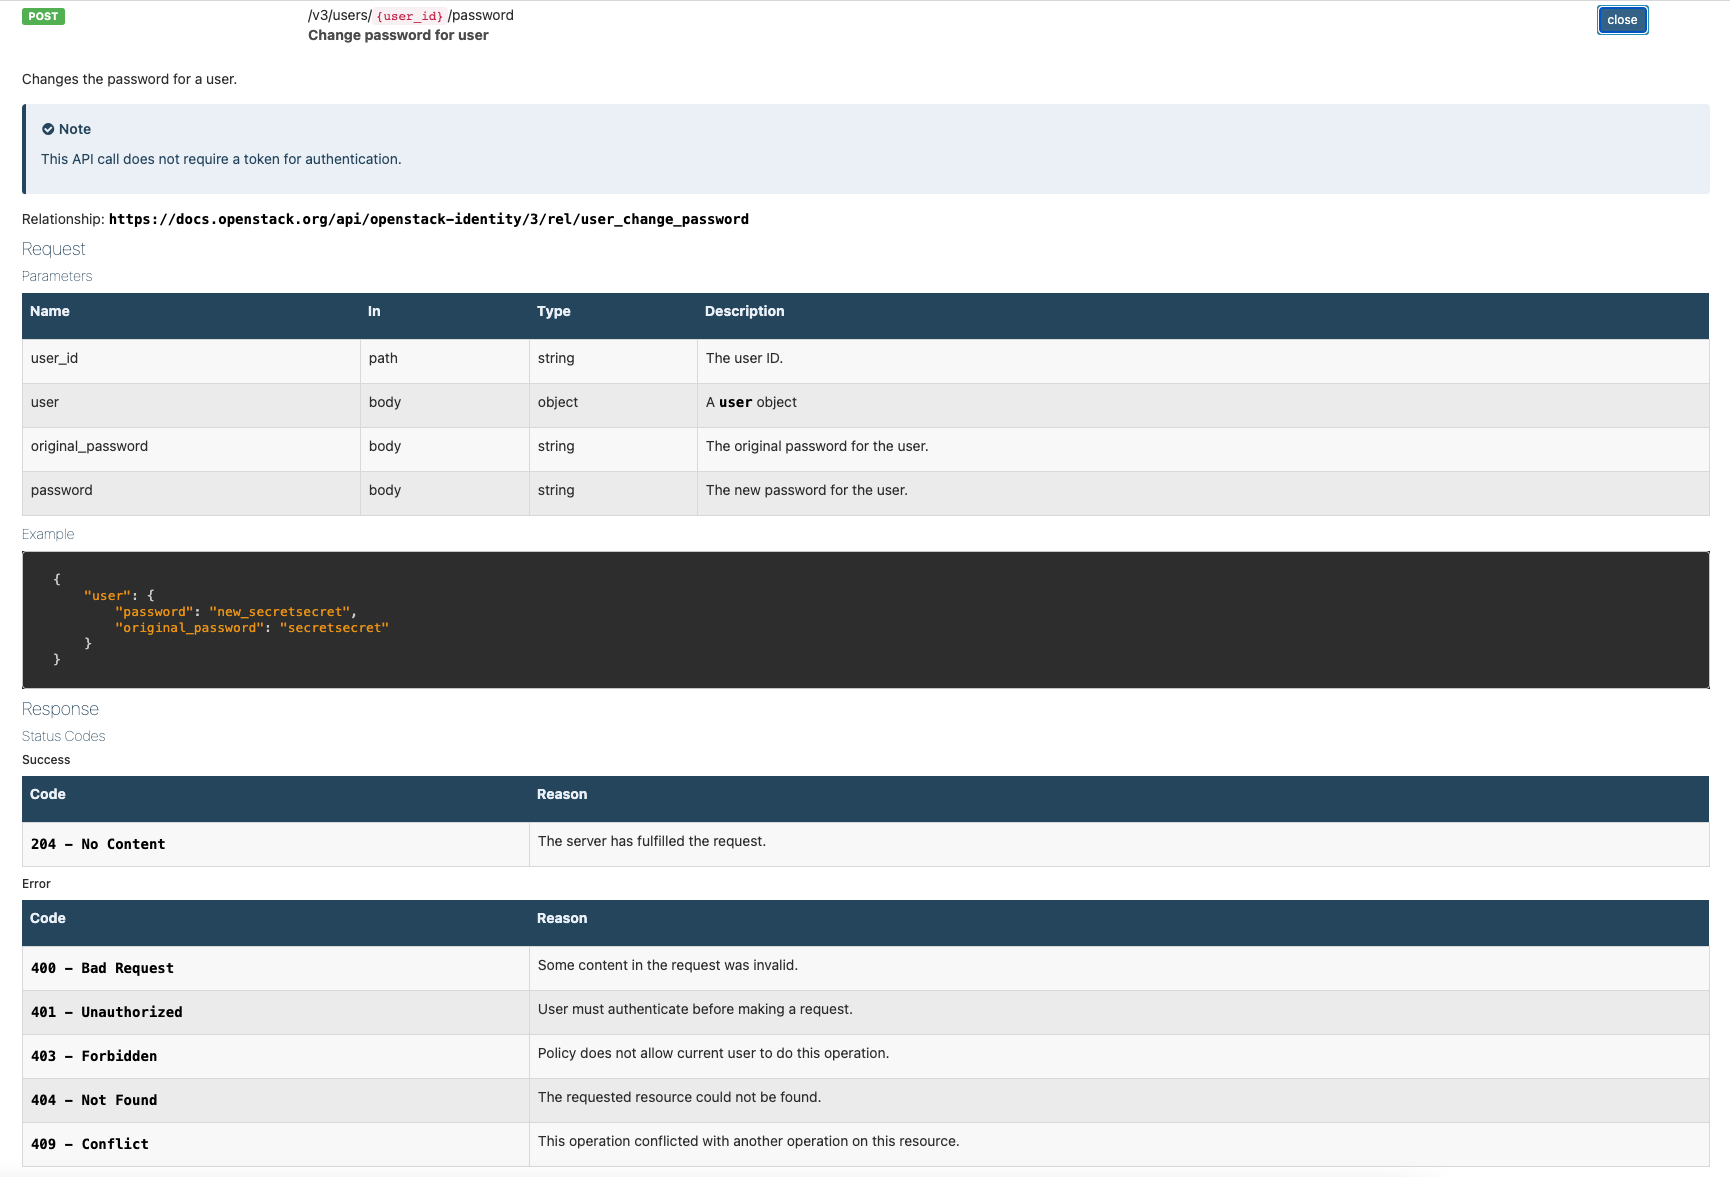Select the 401 – Unauthorized error code
The image size is (1730, 1177).
(106, 1012)
